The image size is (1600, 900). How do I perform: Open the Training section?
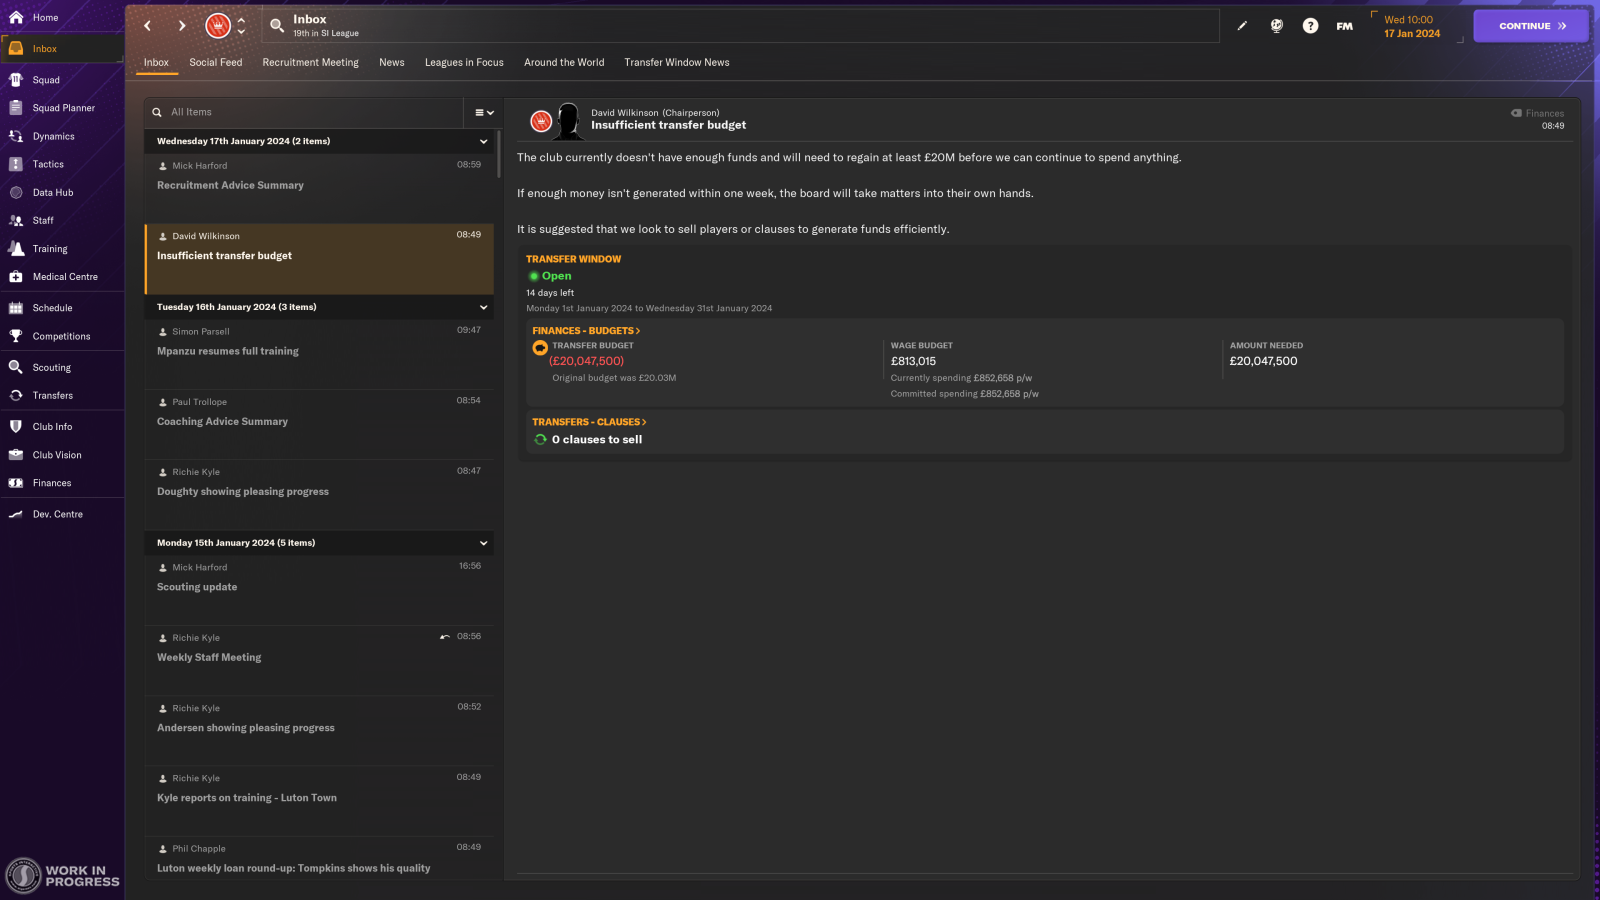(50, 249)
